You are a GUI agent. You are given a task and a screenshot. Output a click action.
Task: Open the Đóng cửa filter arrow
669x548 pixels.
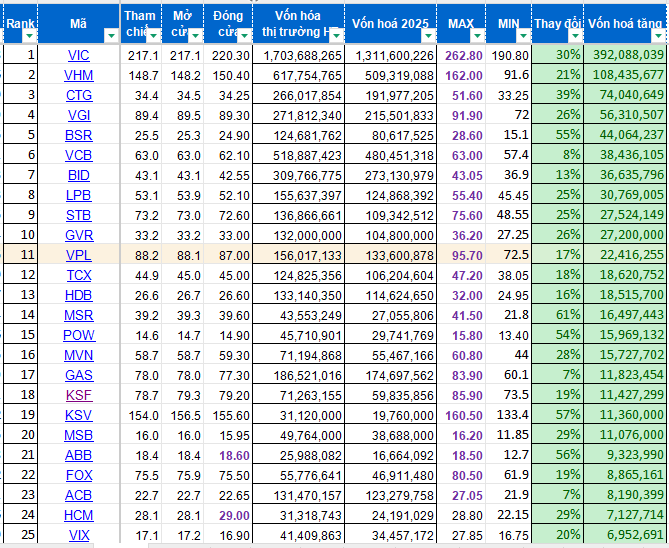point(244,36)
